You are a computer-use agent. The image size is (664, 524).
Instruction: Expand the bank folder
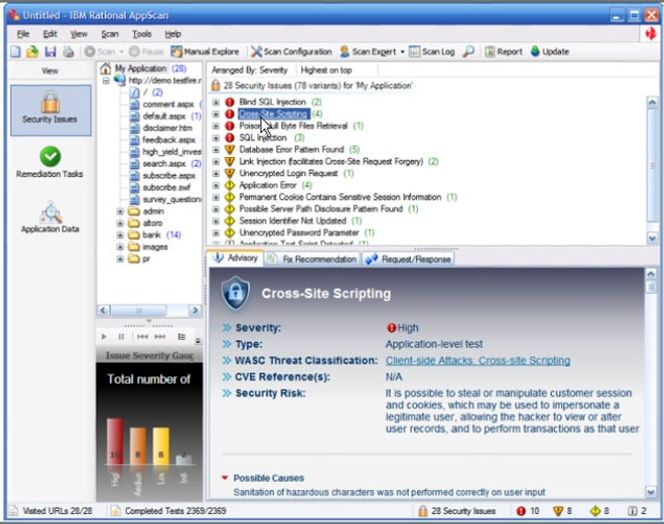point(120,235)
